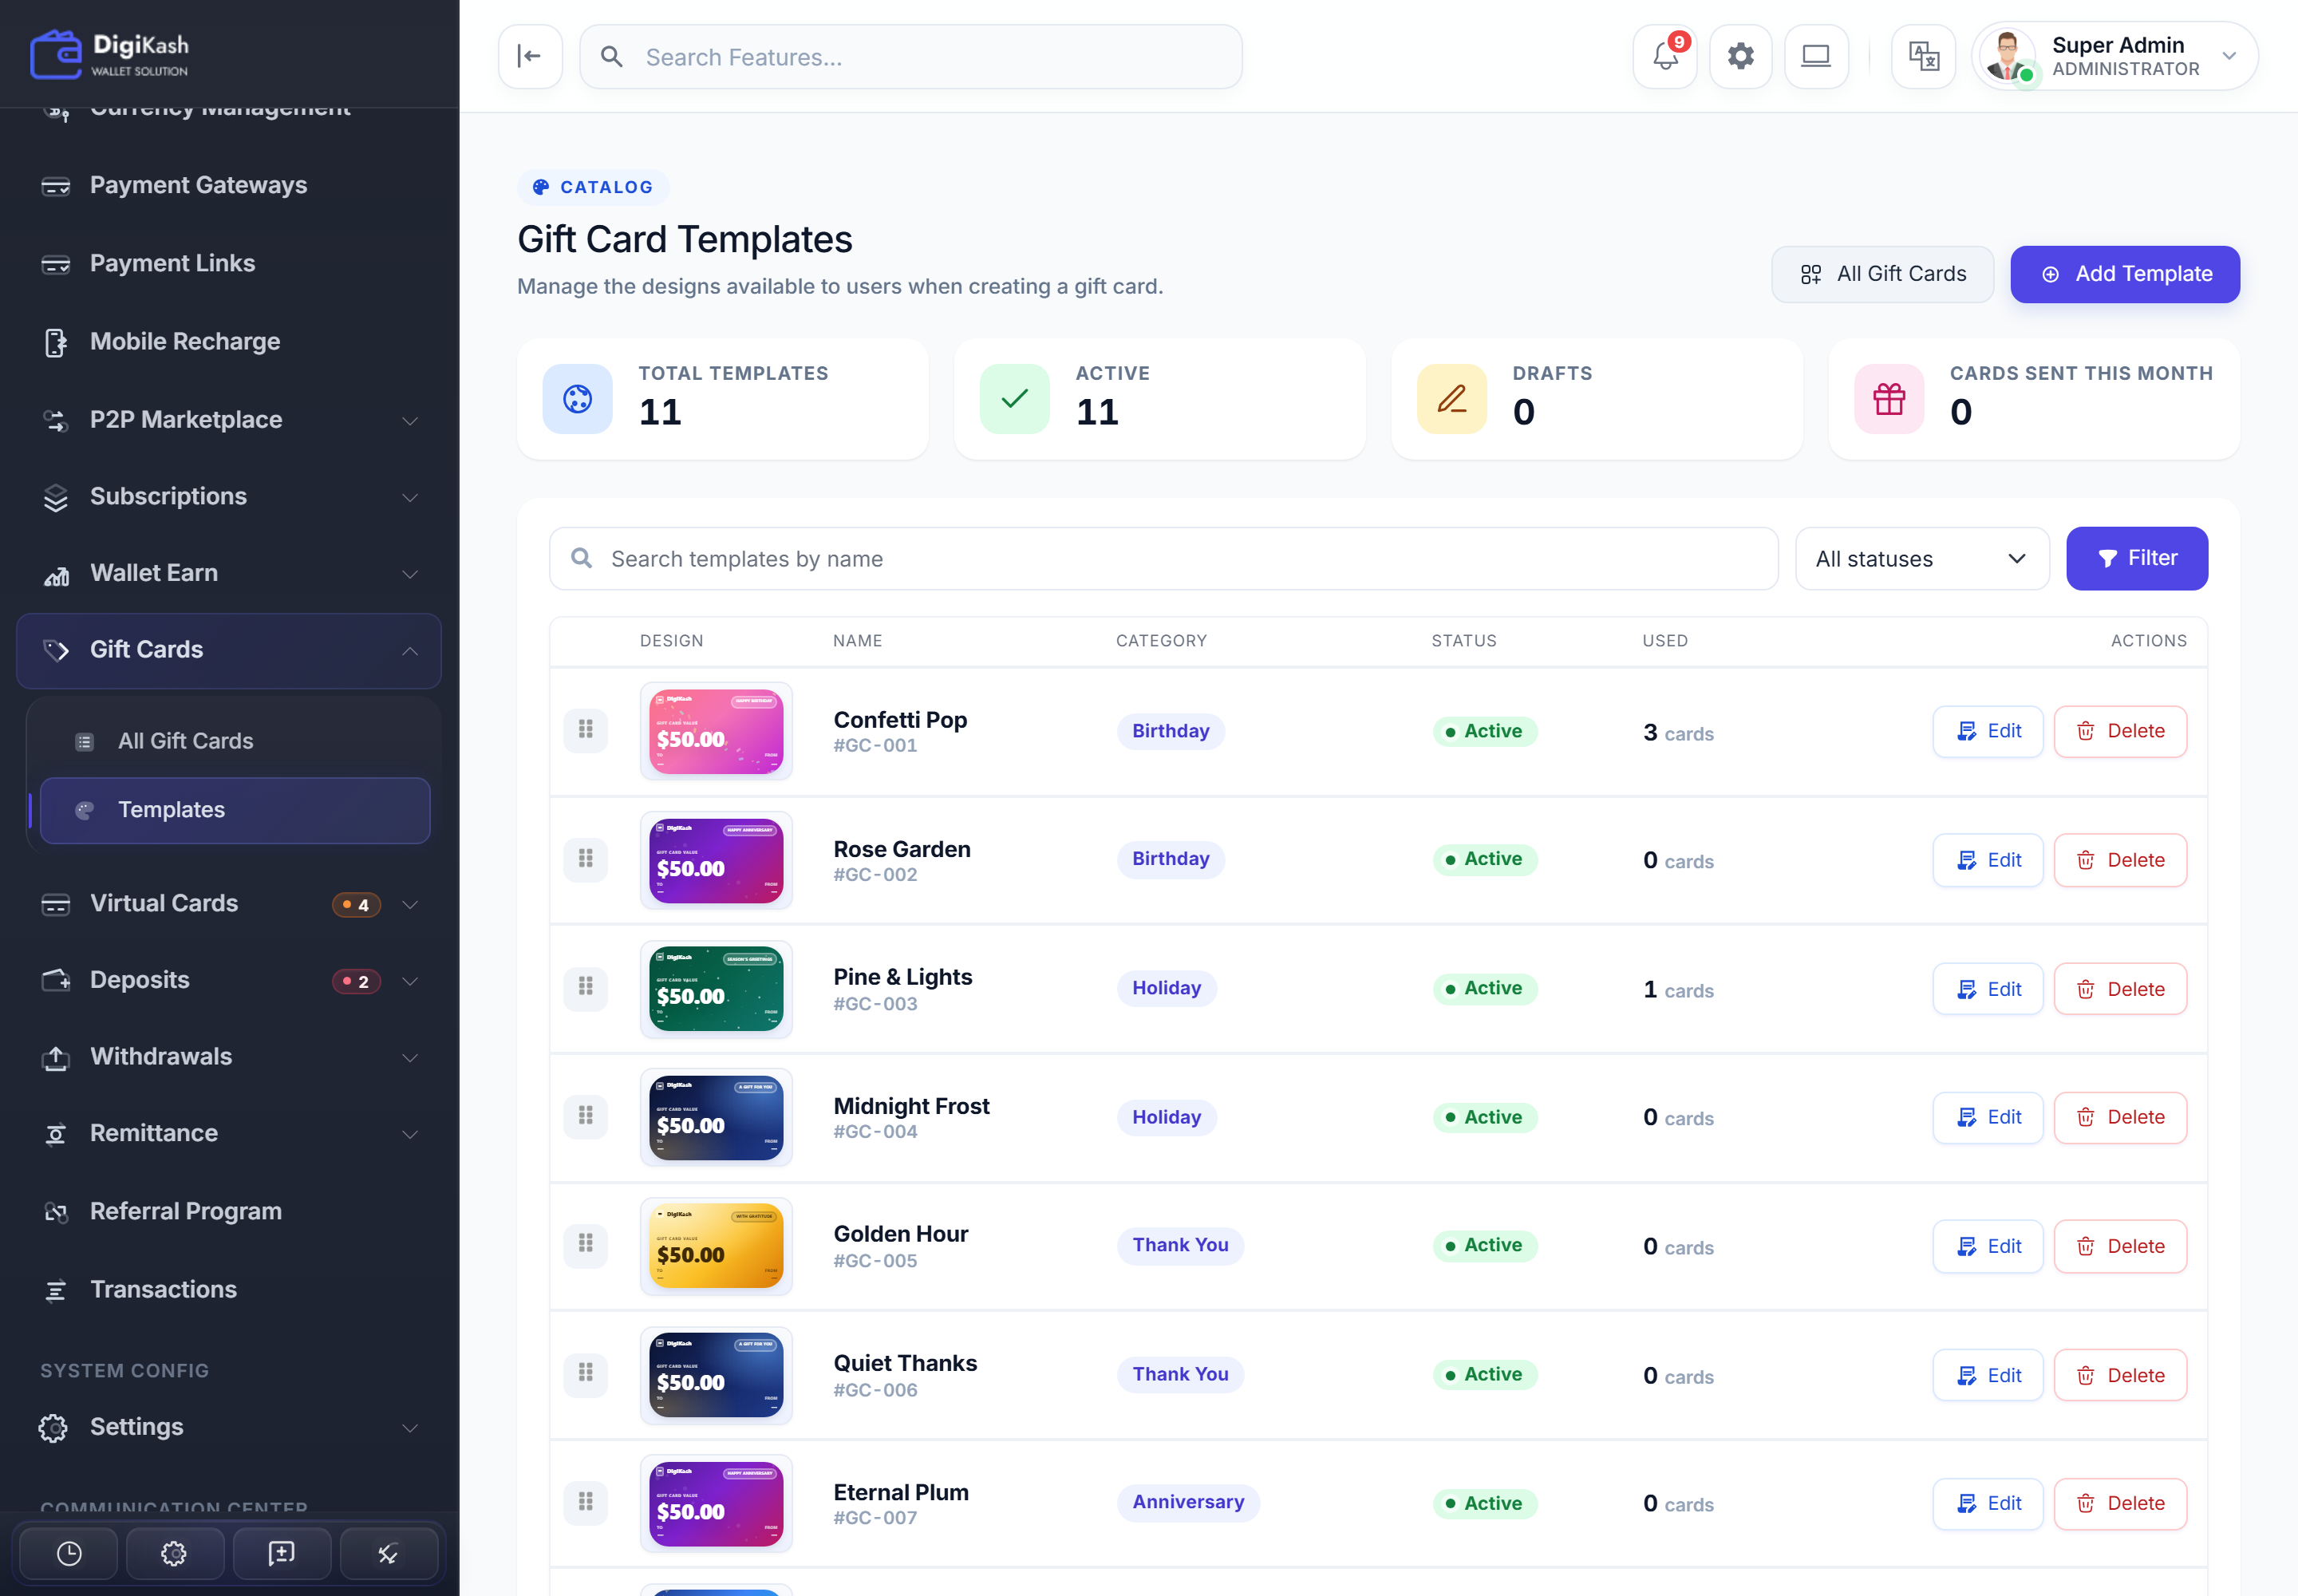Edit the Midnight Frost template

(x=1987, y=1117)
